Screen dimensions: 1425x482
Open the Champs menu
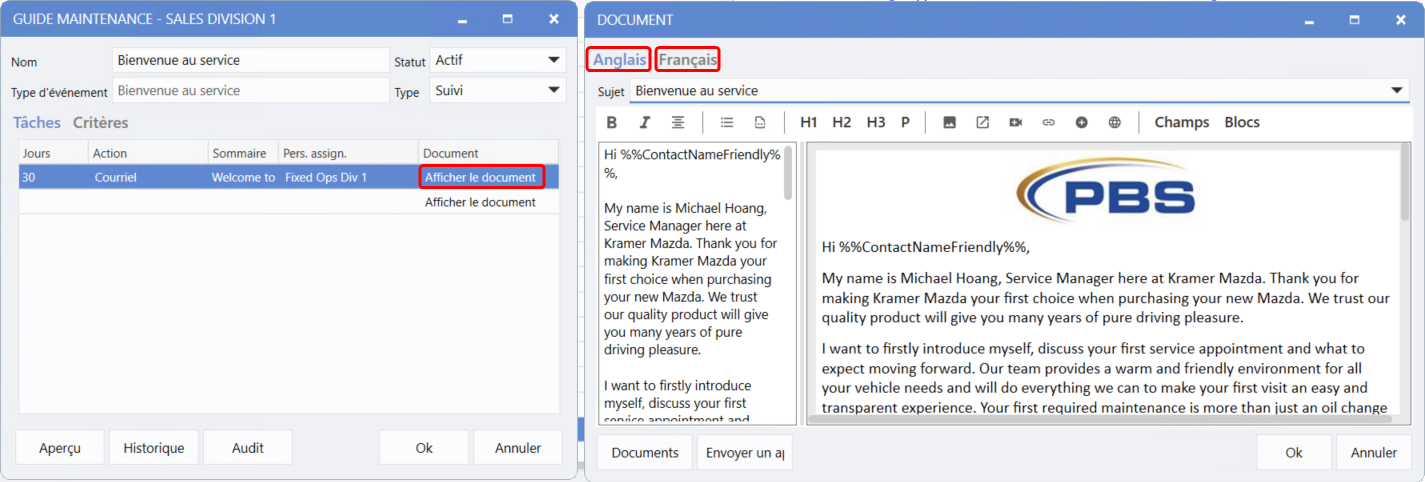1181,122
